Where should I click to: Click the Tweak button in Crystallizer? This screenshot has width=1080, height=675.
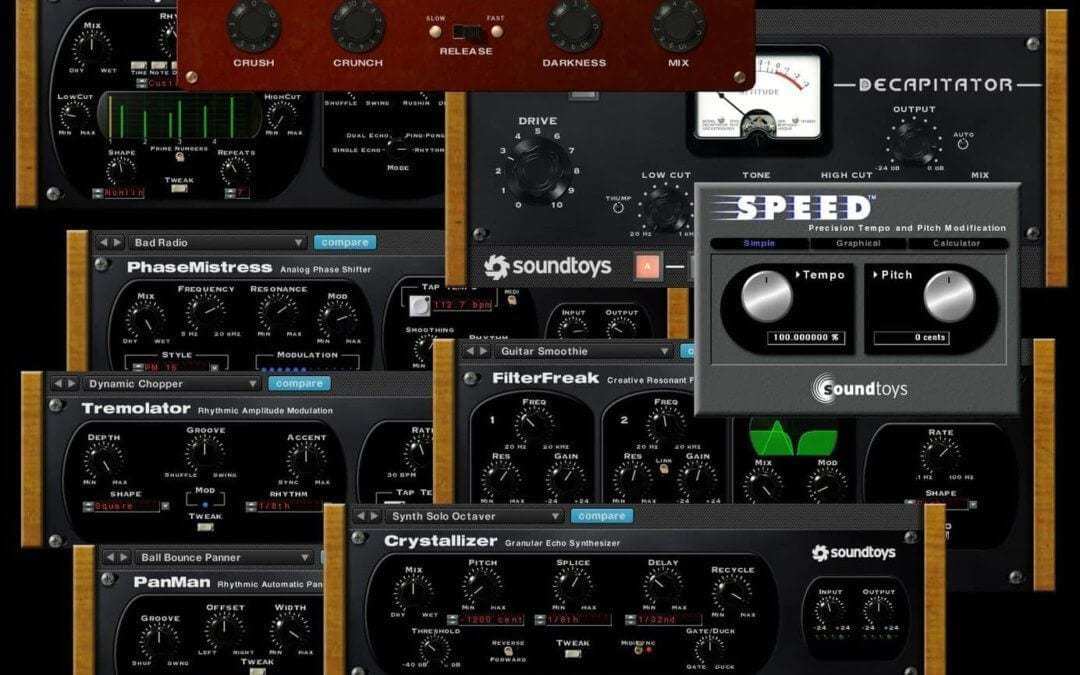coord(572,654)
